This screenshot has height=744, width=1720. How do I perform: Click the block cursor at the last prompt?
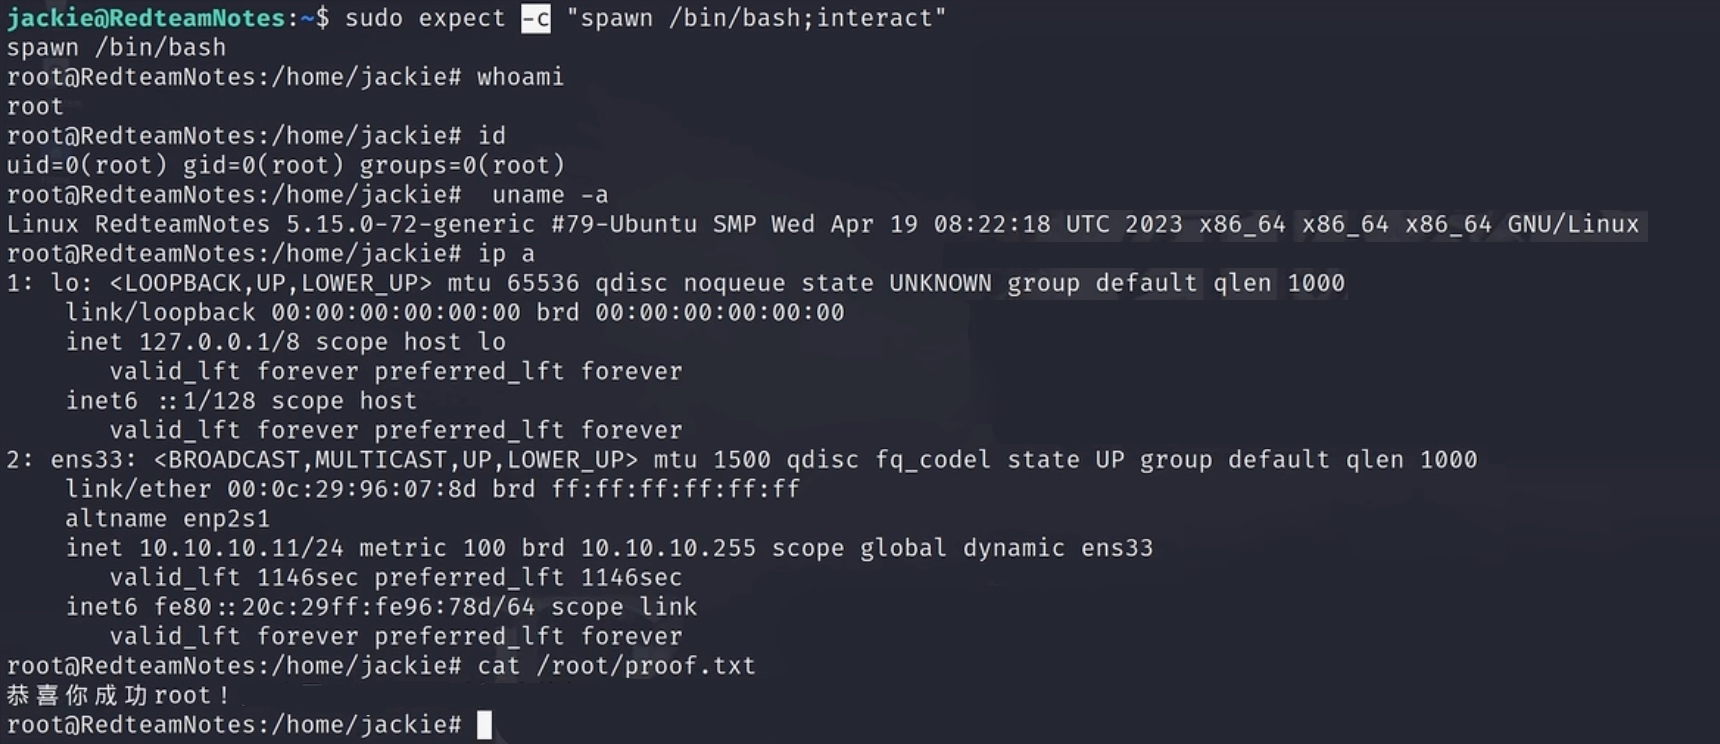[484, 725]
